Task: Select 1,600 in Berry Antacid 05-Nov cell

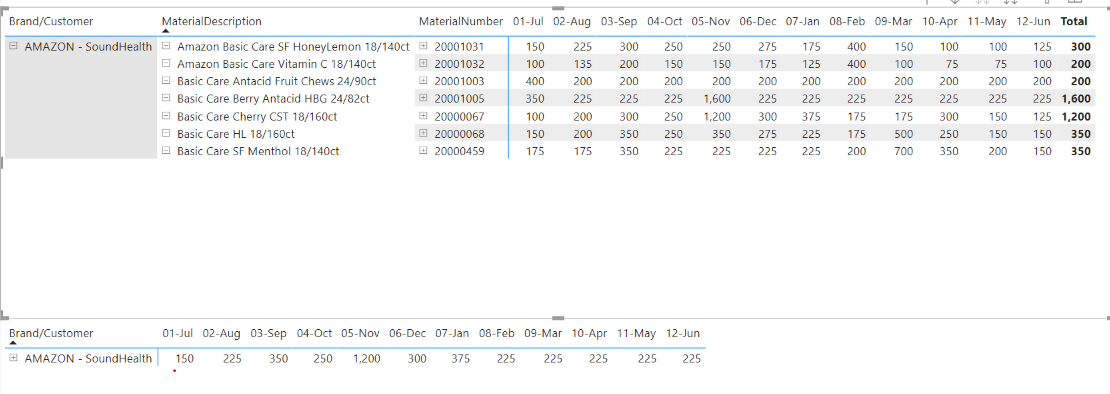Action: [717, 98]
